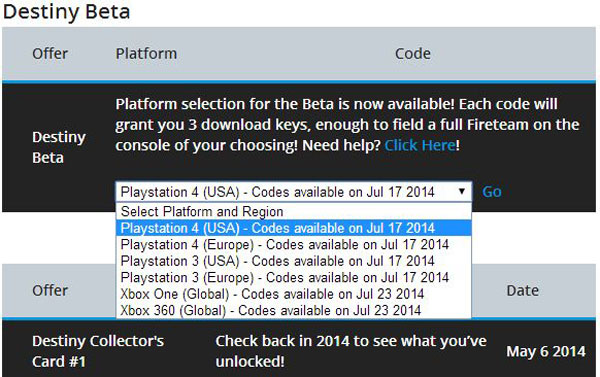Screen dimensions: 600x377
Task: Click the Destiny Beta page heading
Action: tap(67, 11)
